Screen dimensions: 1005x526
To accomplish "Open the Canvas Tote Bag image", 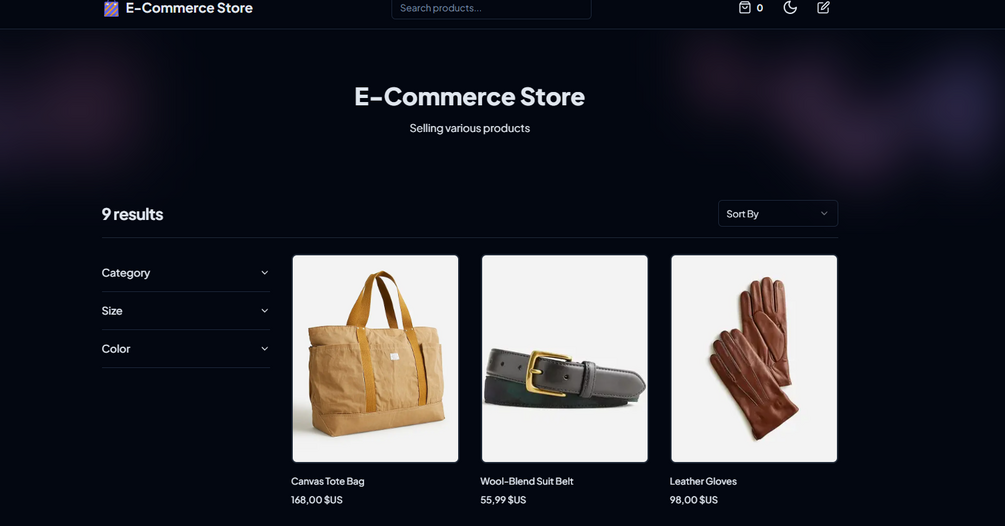I will [376, 359].
